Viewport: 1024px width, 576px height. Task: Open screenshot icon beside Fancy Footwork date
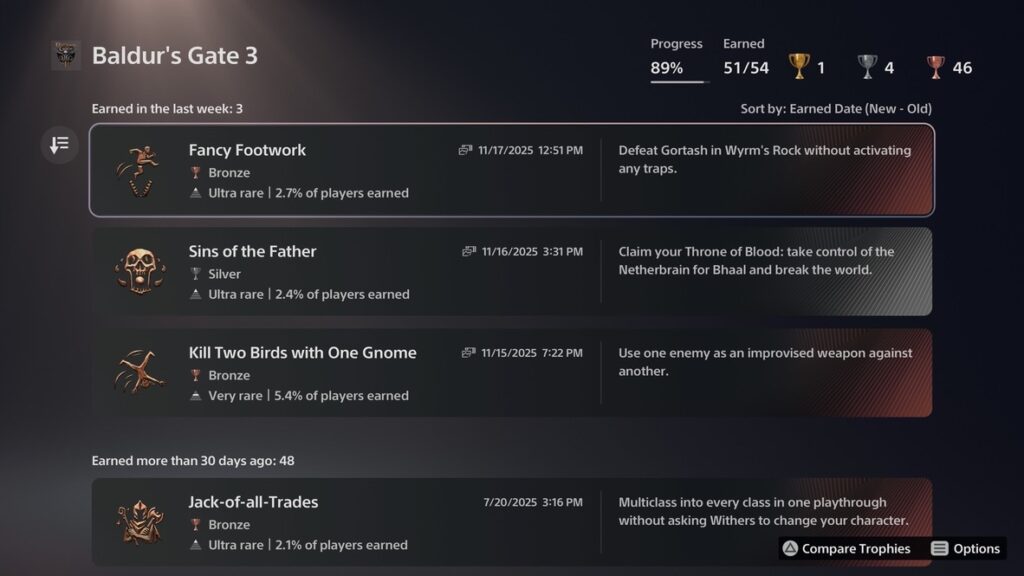[x=465, y=150]
